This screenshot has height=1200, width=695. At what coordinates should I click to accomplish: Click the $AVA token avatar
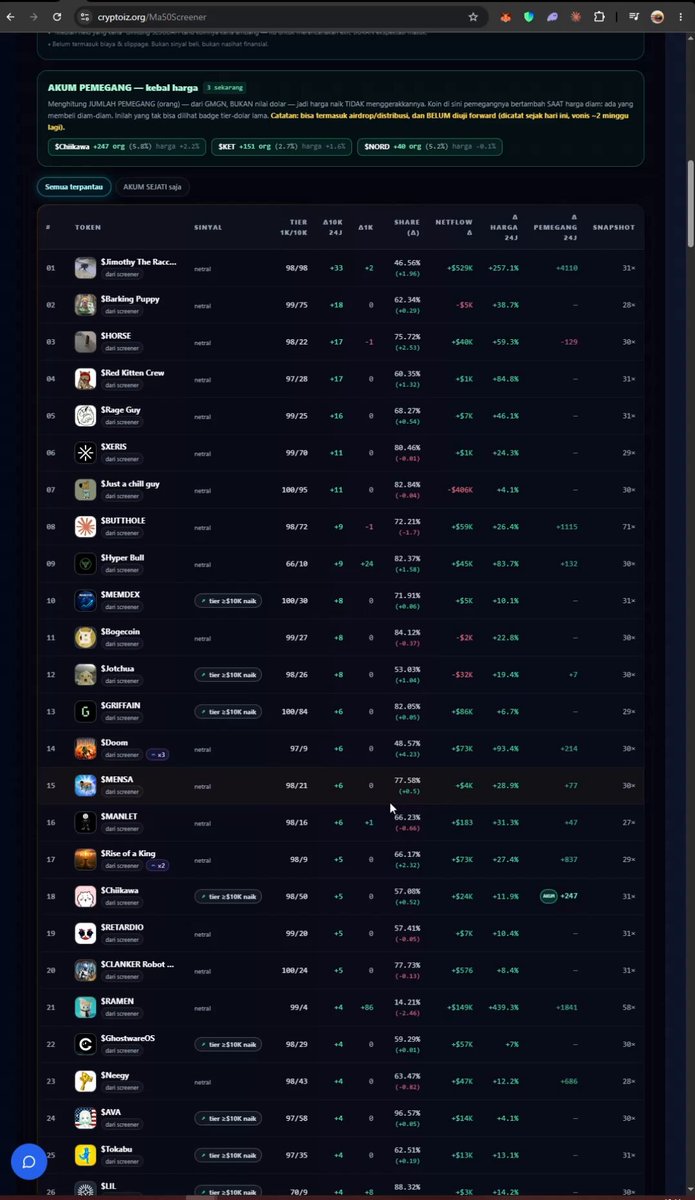click(85, 1119)
